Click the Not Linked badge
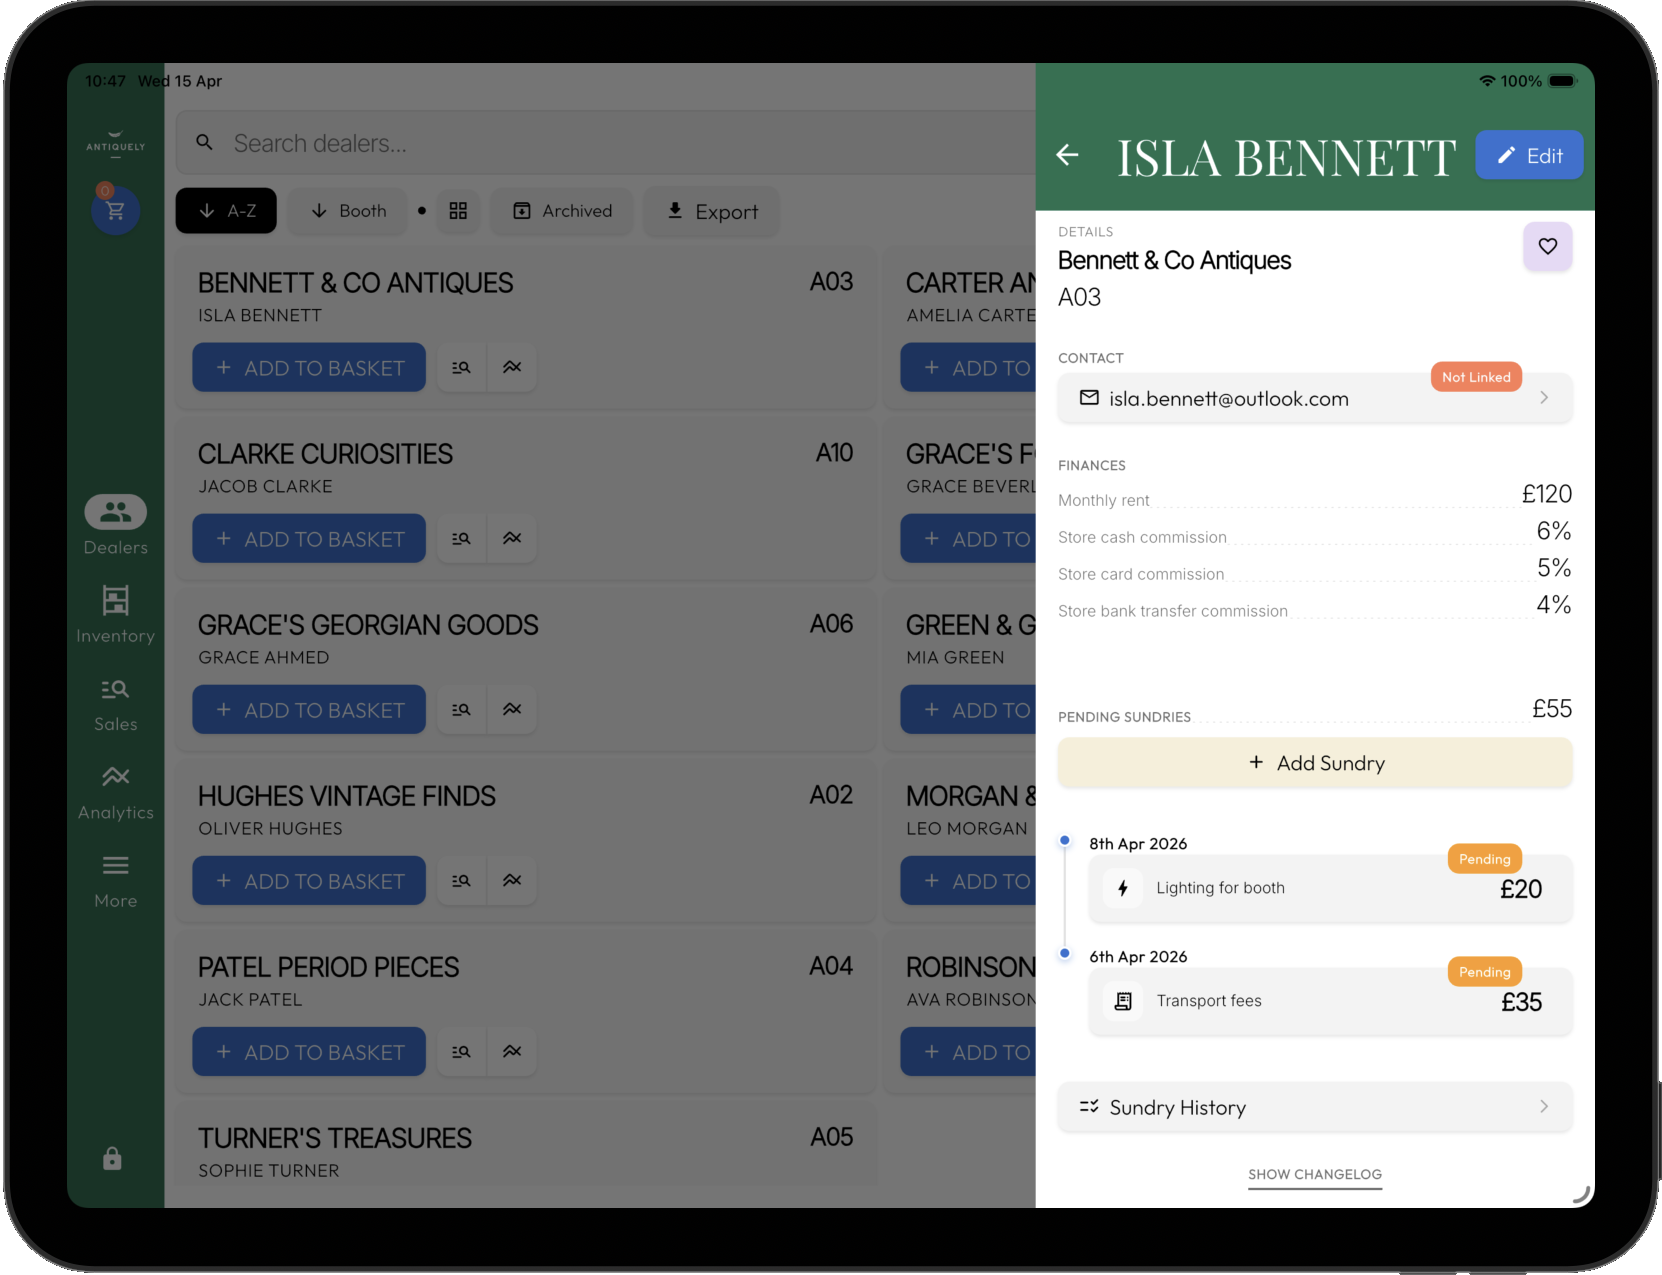Screen dimensions: 1662x1275 1476,377
